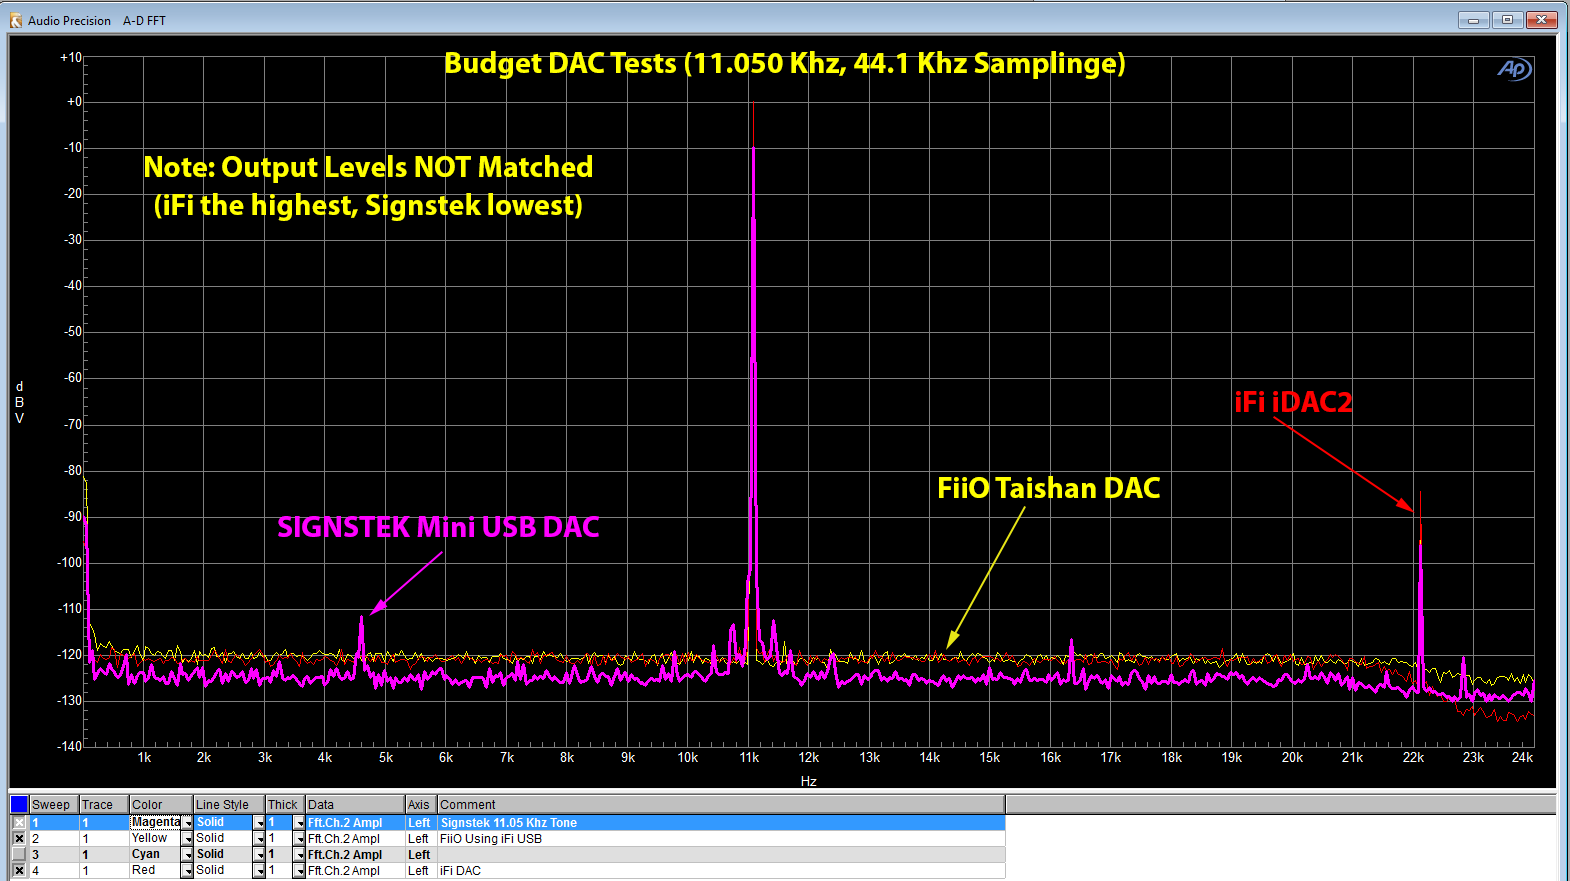Click the 'iFi iDAC2' graph label
Image resolution: width=1570 pixels, height=881 pixels.
click(1293, 402)
